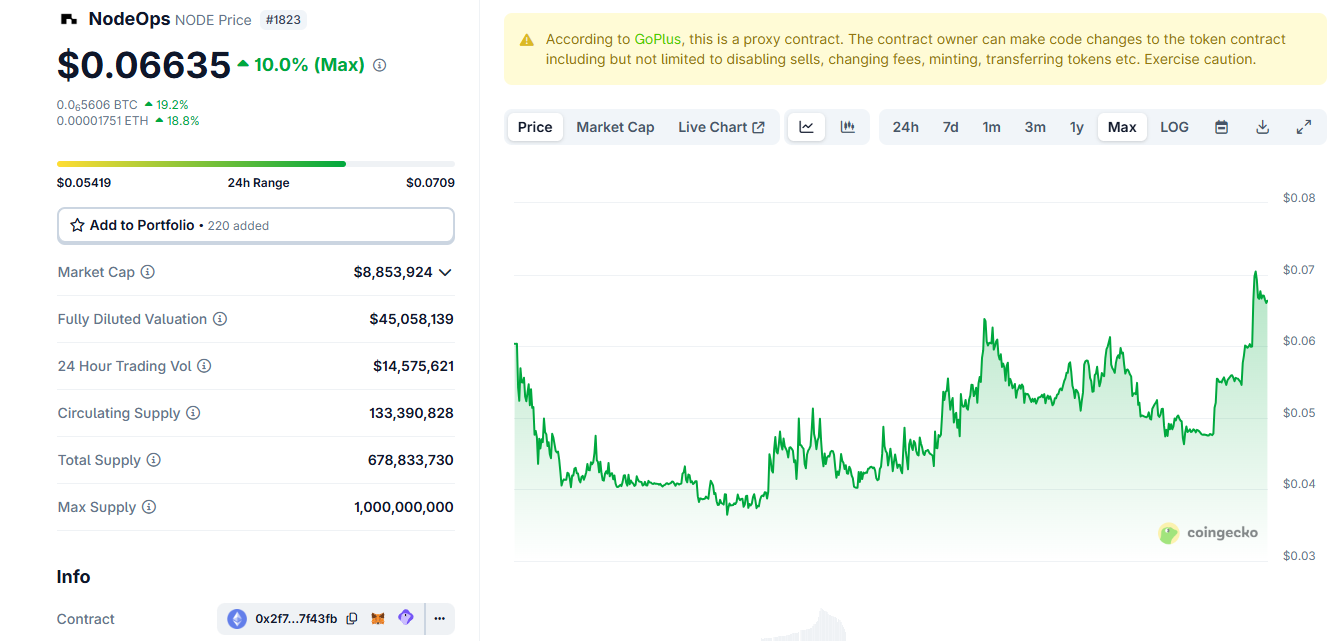Screen dimensions: 1340x641
Task: Click the circulating supply 133,390,828
Action: pyautogui.click(x=412, y=413)
